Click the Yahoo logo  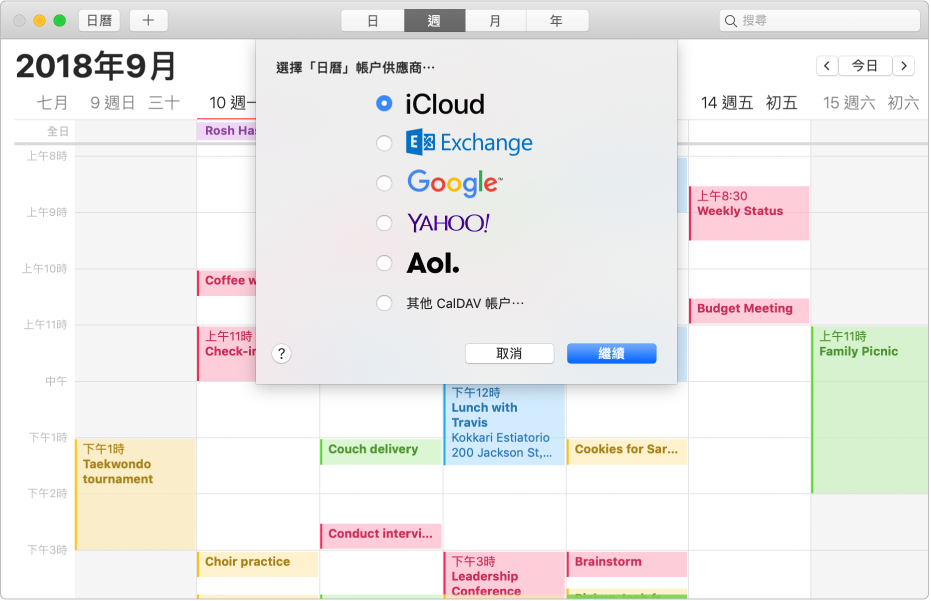[x=448, y=223]
